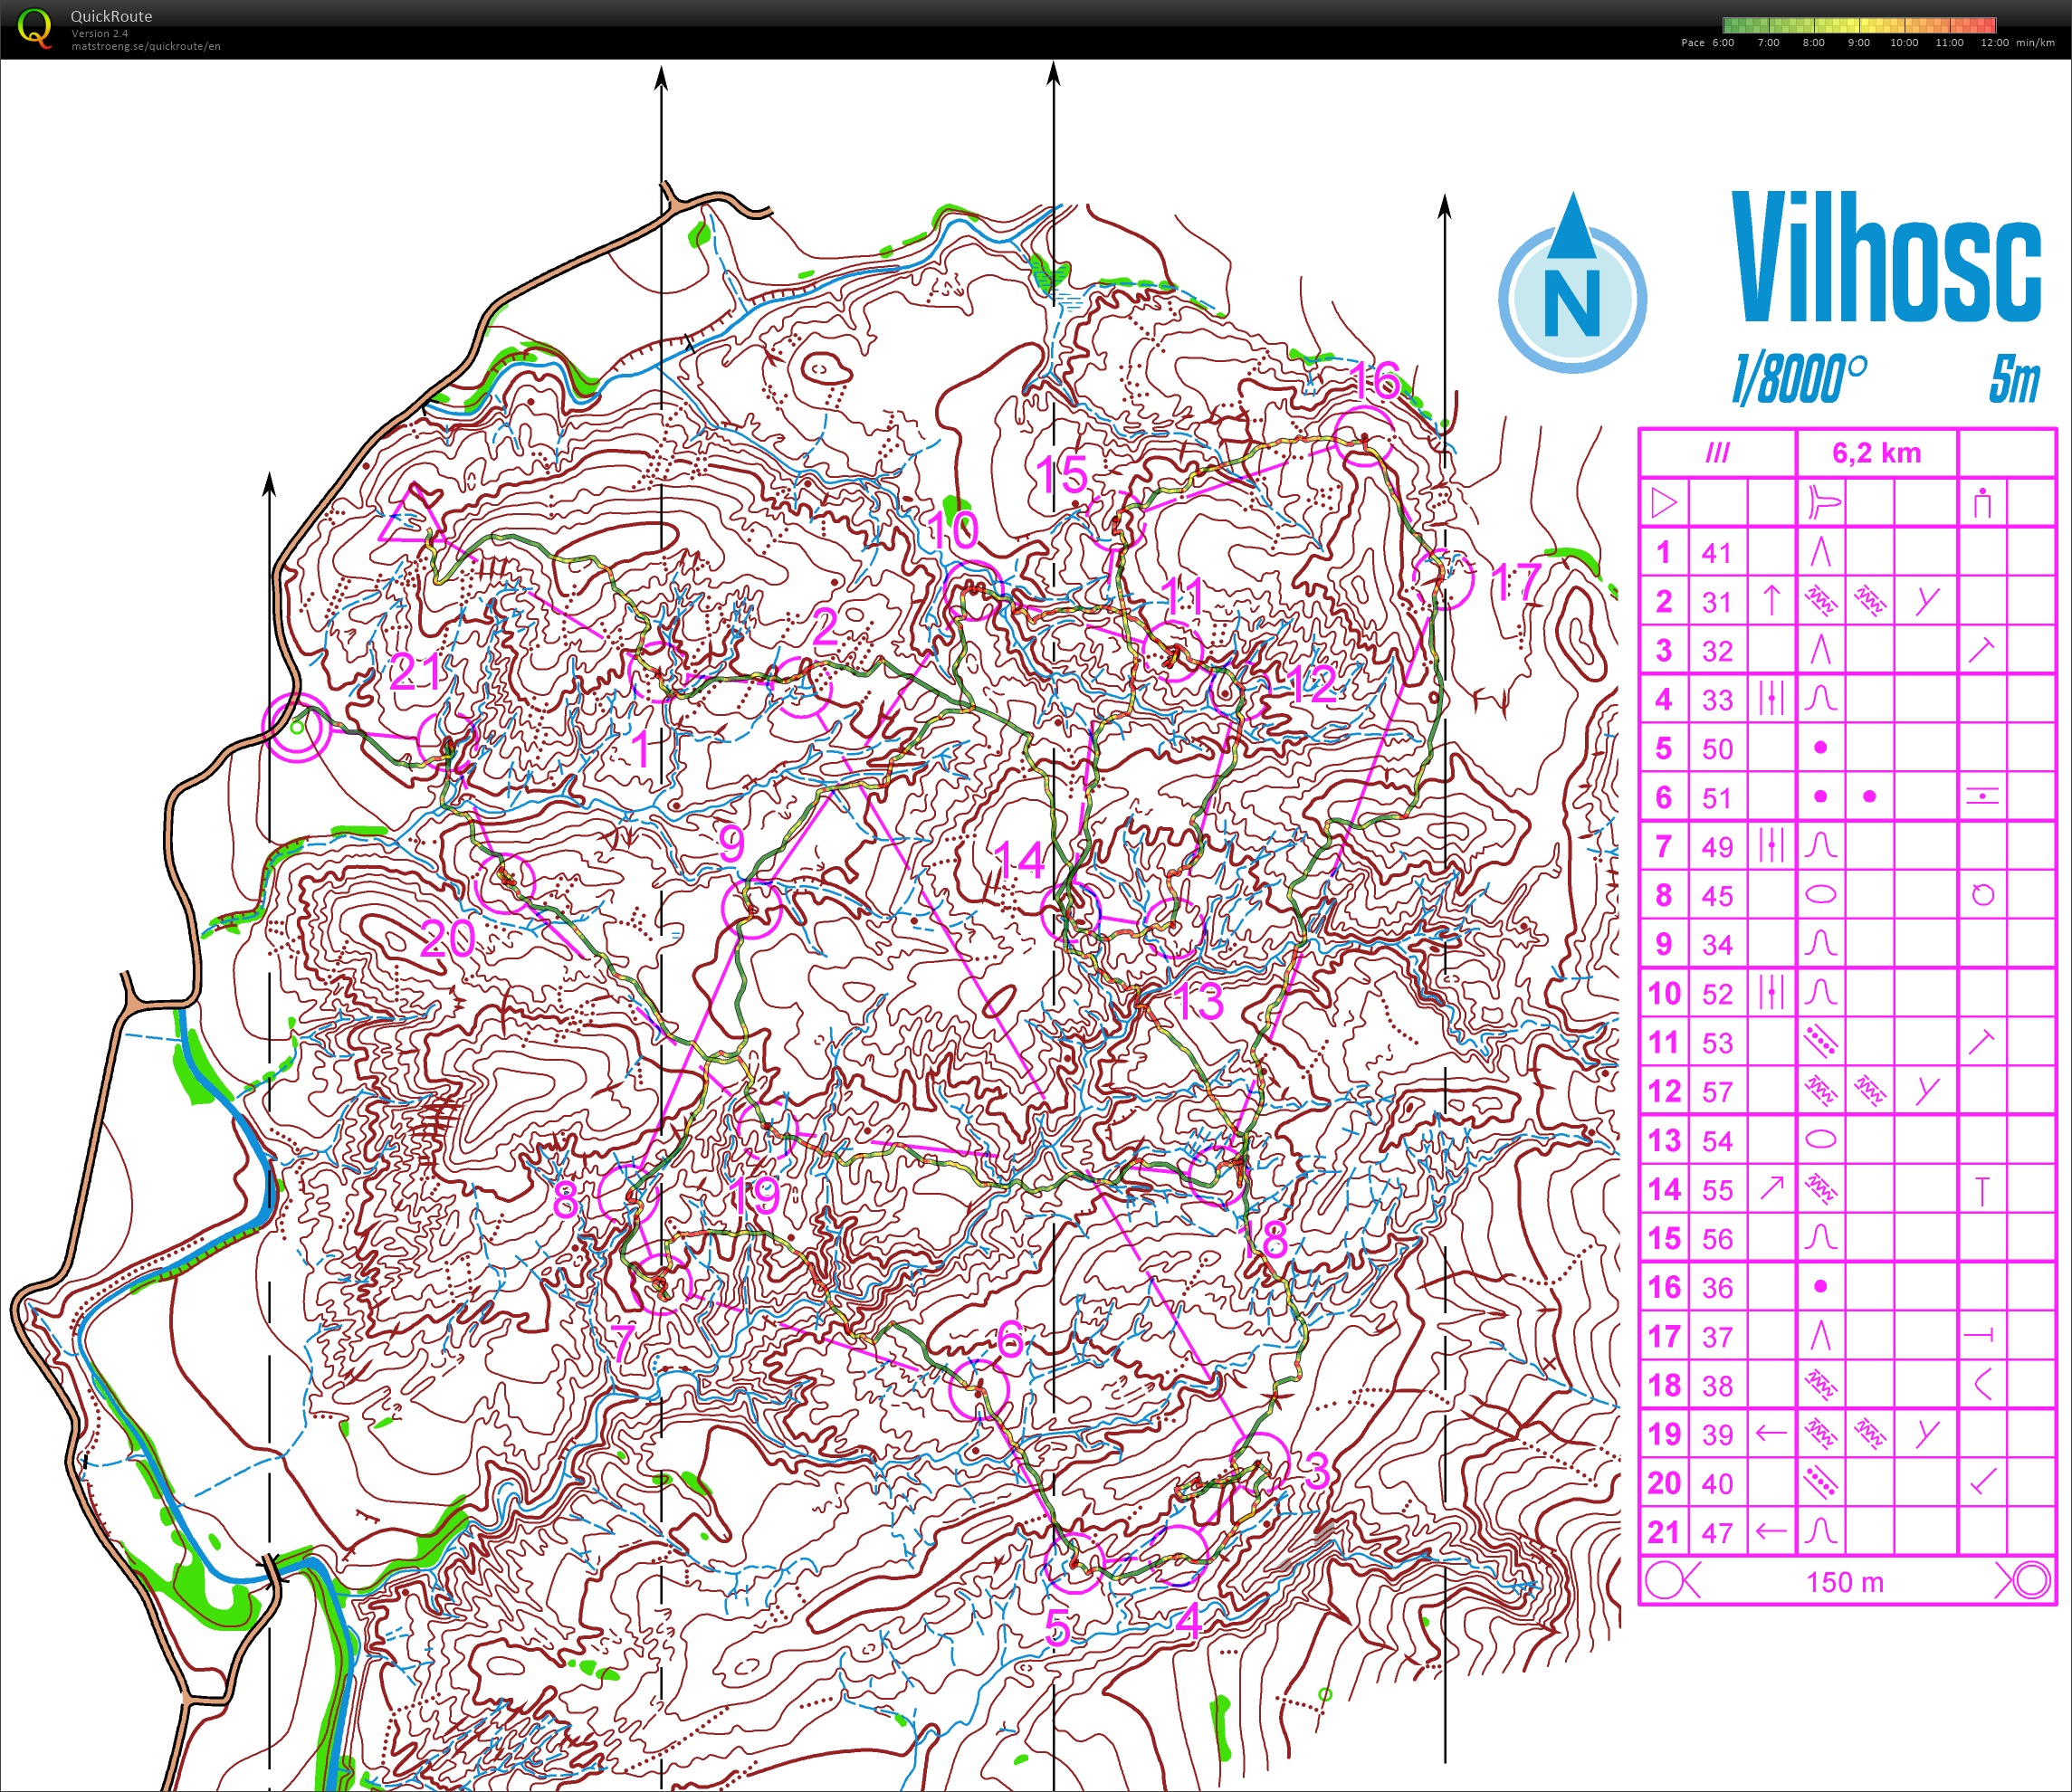Click the map label '12'
The image size is (2072, 1792).
point(1312,684)
